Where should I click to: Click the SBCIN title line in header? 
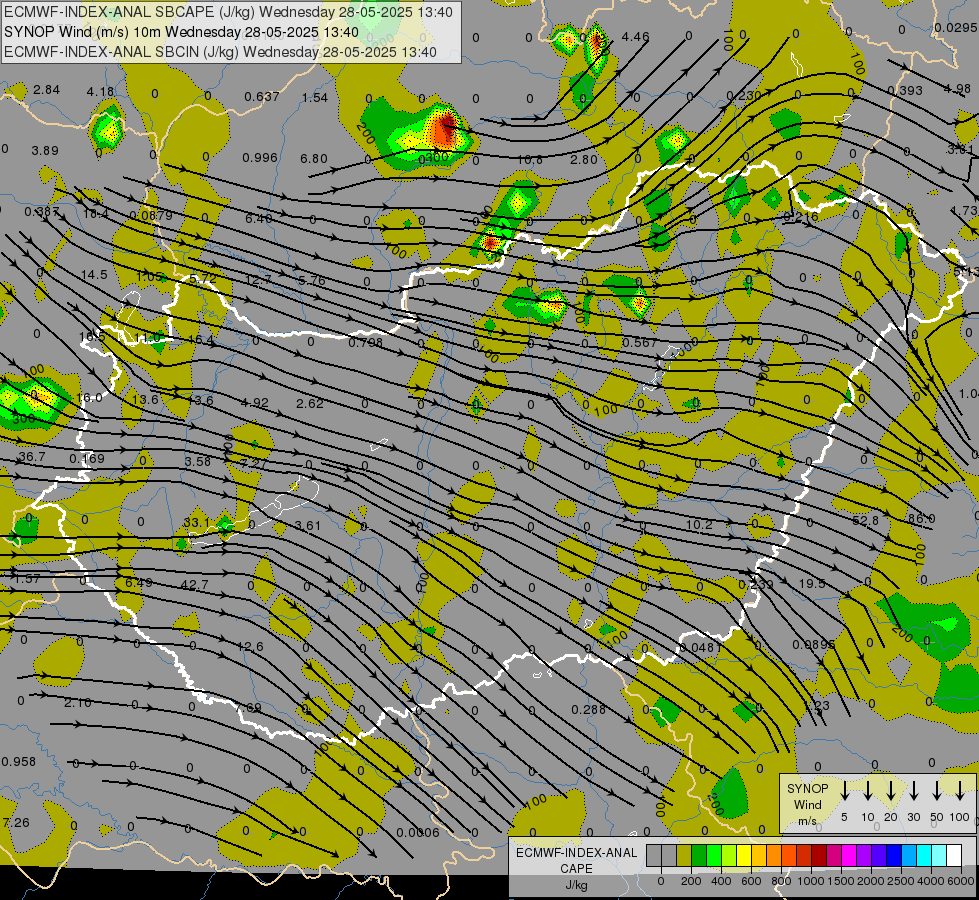click(x=220, y=52)
